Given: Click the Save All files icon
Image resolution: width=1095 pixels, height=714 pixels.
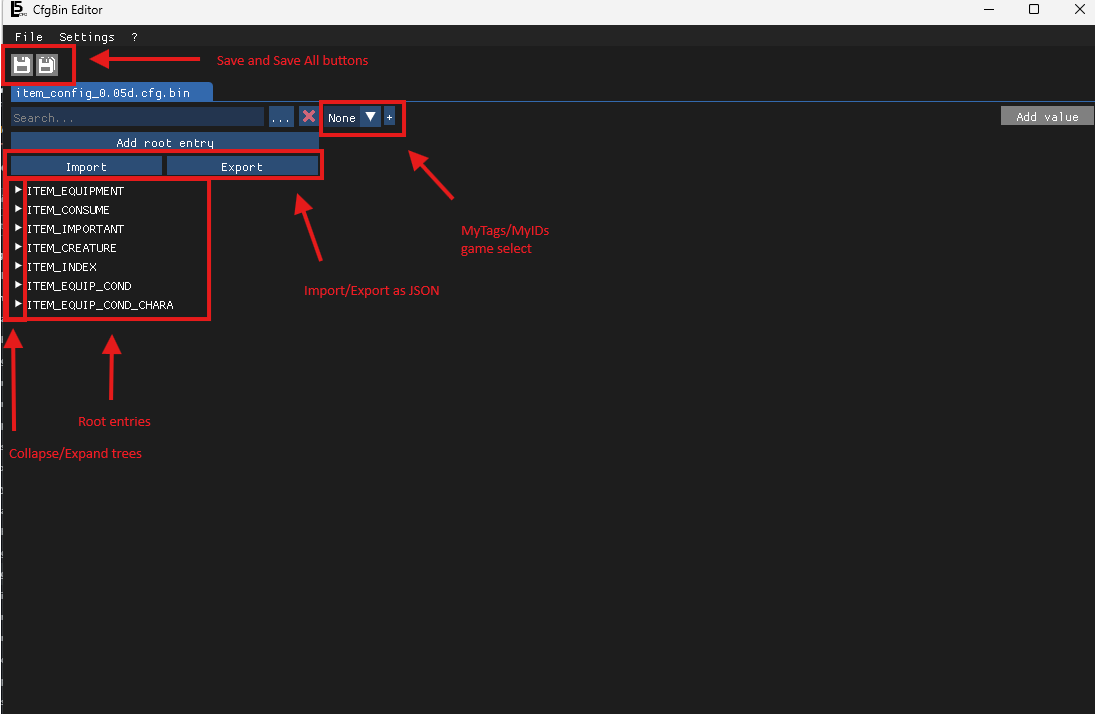Looking at the screenshot, I should pyautogui.click(x=47, y=63).
